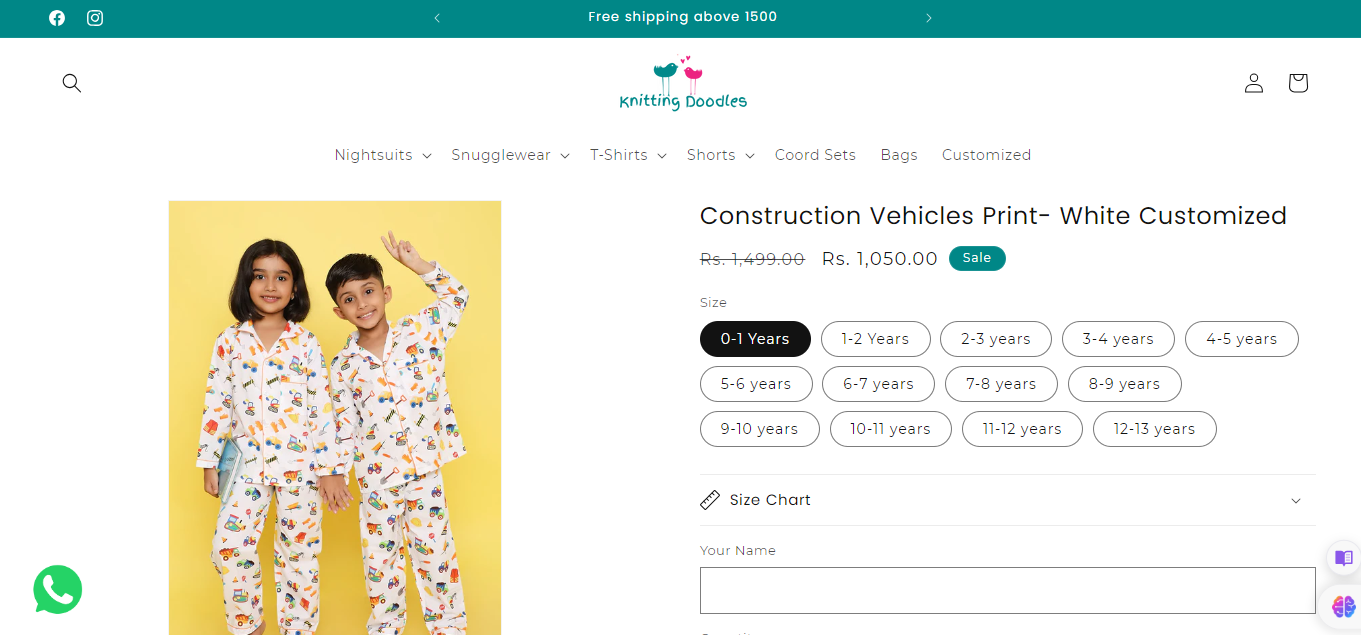The height and width of the screenshot is (635, 1361).
Task: Click the Knitting Doodles logo
Action: 683,84
